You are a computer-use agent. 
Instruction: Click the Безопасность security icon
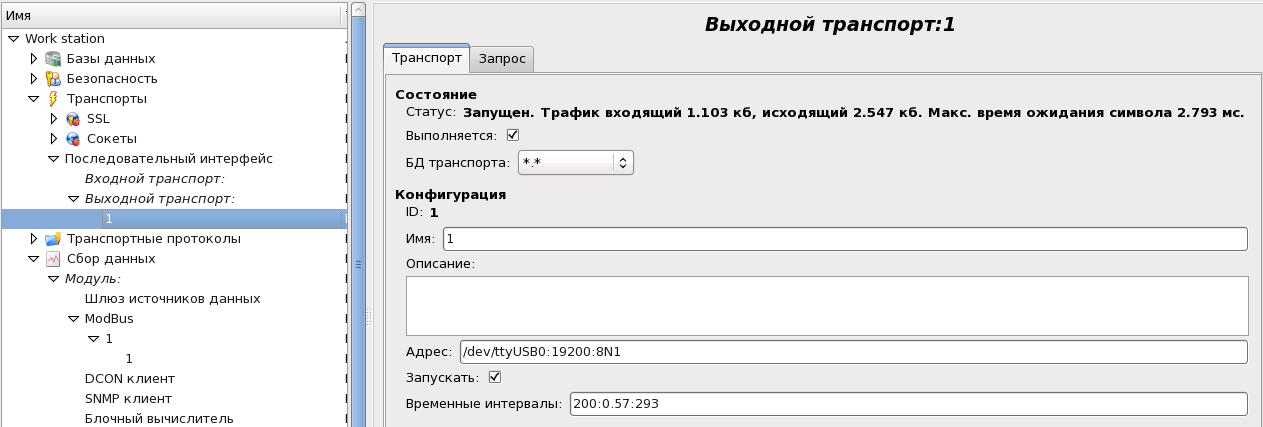53,79
